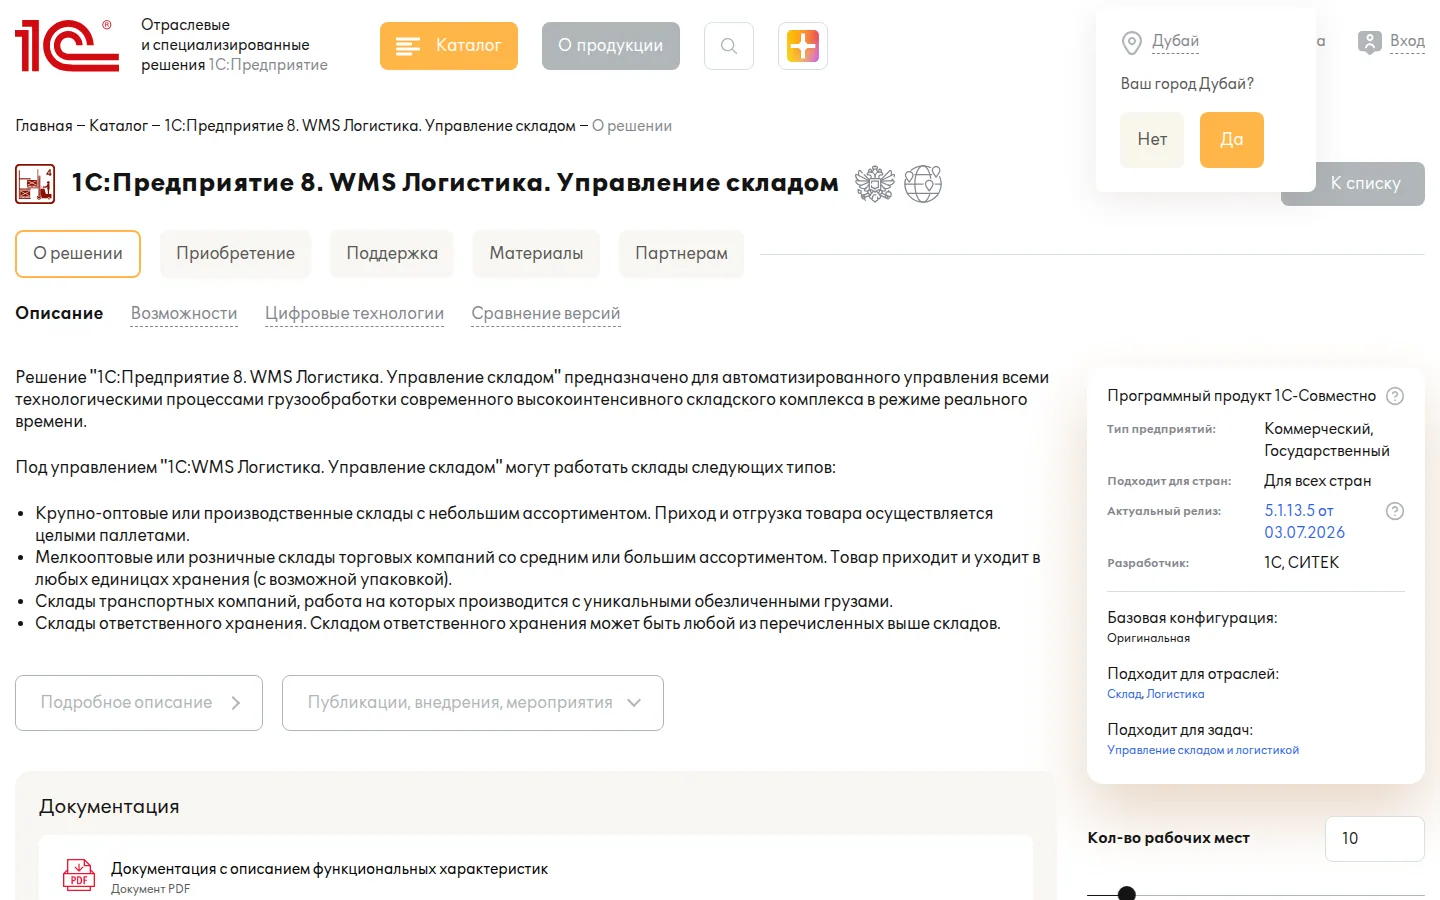Open Документация с описанием функциональных характеристик
The width and height of the screenshot is (1440, 900).
[x=329, y=869]
